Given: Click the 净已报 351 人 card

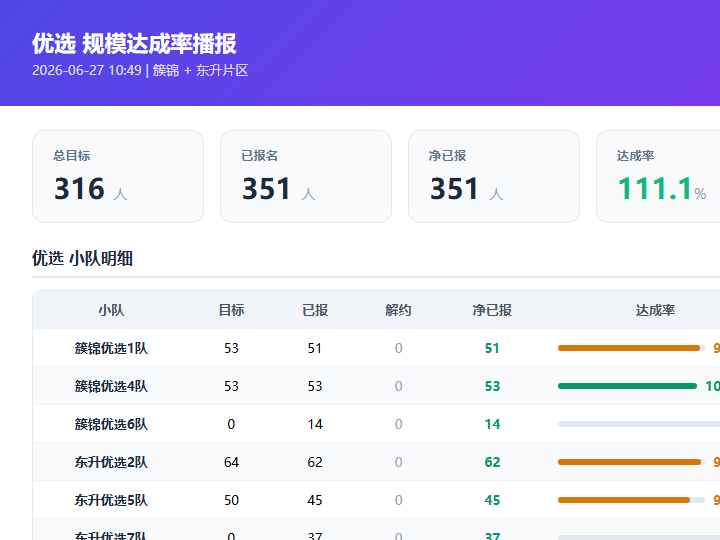Looking at the screenshot, I should point(494,176).
